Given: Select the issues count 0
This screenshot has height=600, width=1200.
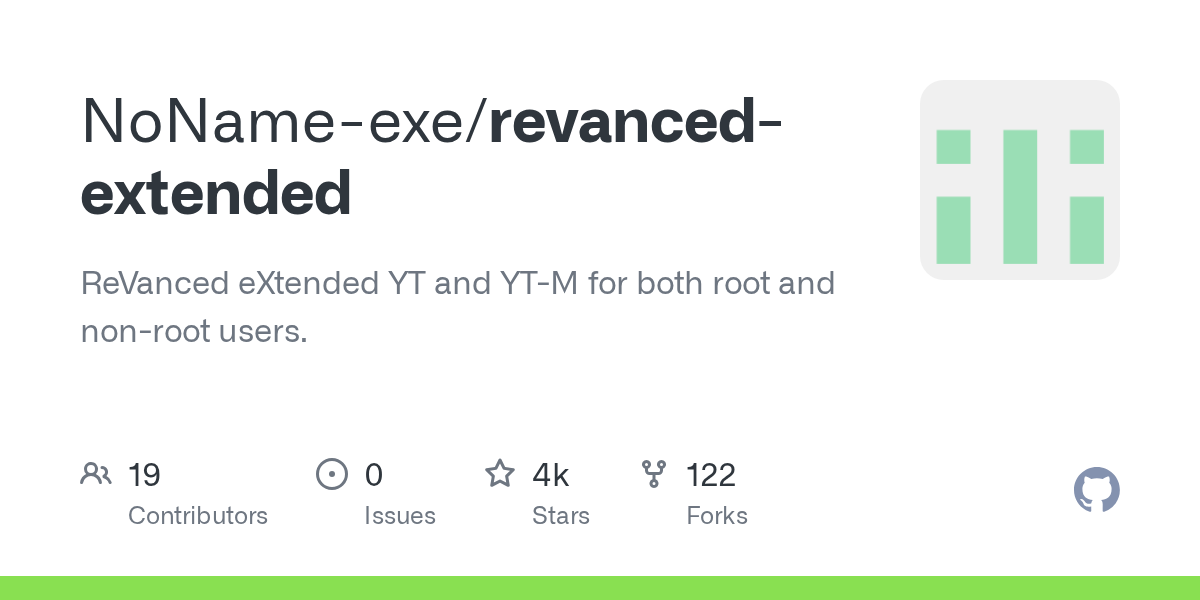Looking at the screenshot, I should 374,474.
